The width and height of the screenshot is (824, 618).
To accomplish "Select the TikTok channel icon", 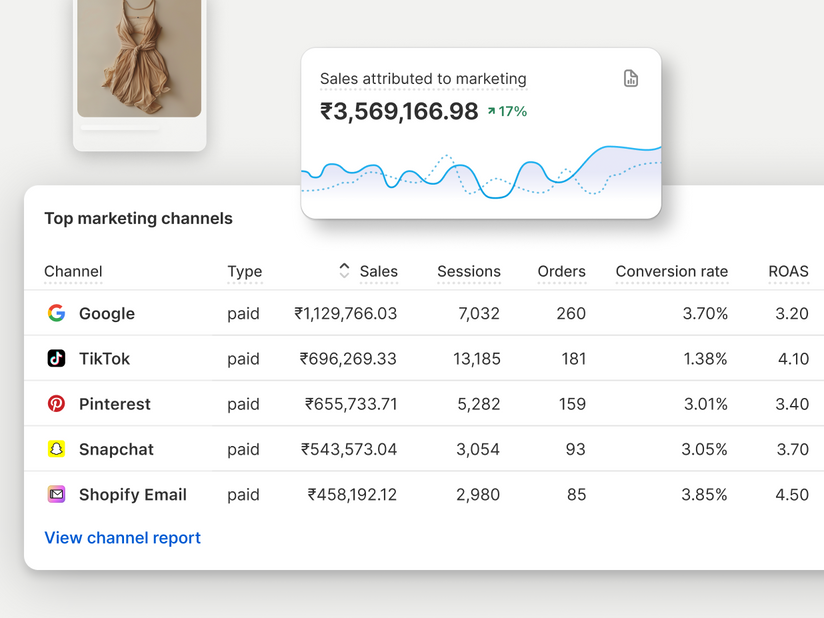I will 57,358.
